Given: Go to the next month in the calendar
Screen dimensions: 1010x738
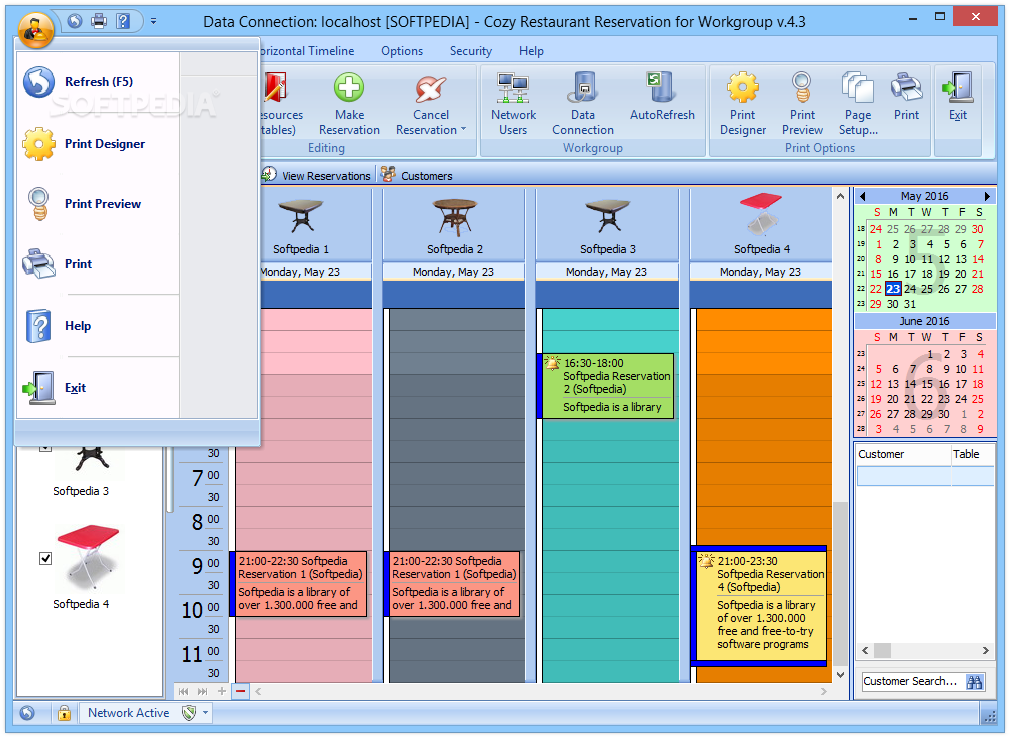Looking at the screenshot, I should (x=986, y=196).
